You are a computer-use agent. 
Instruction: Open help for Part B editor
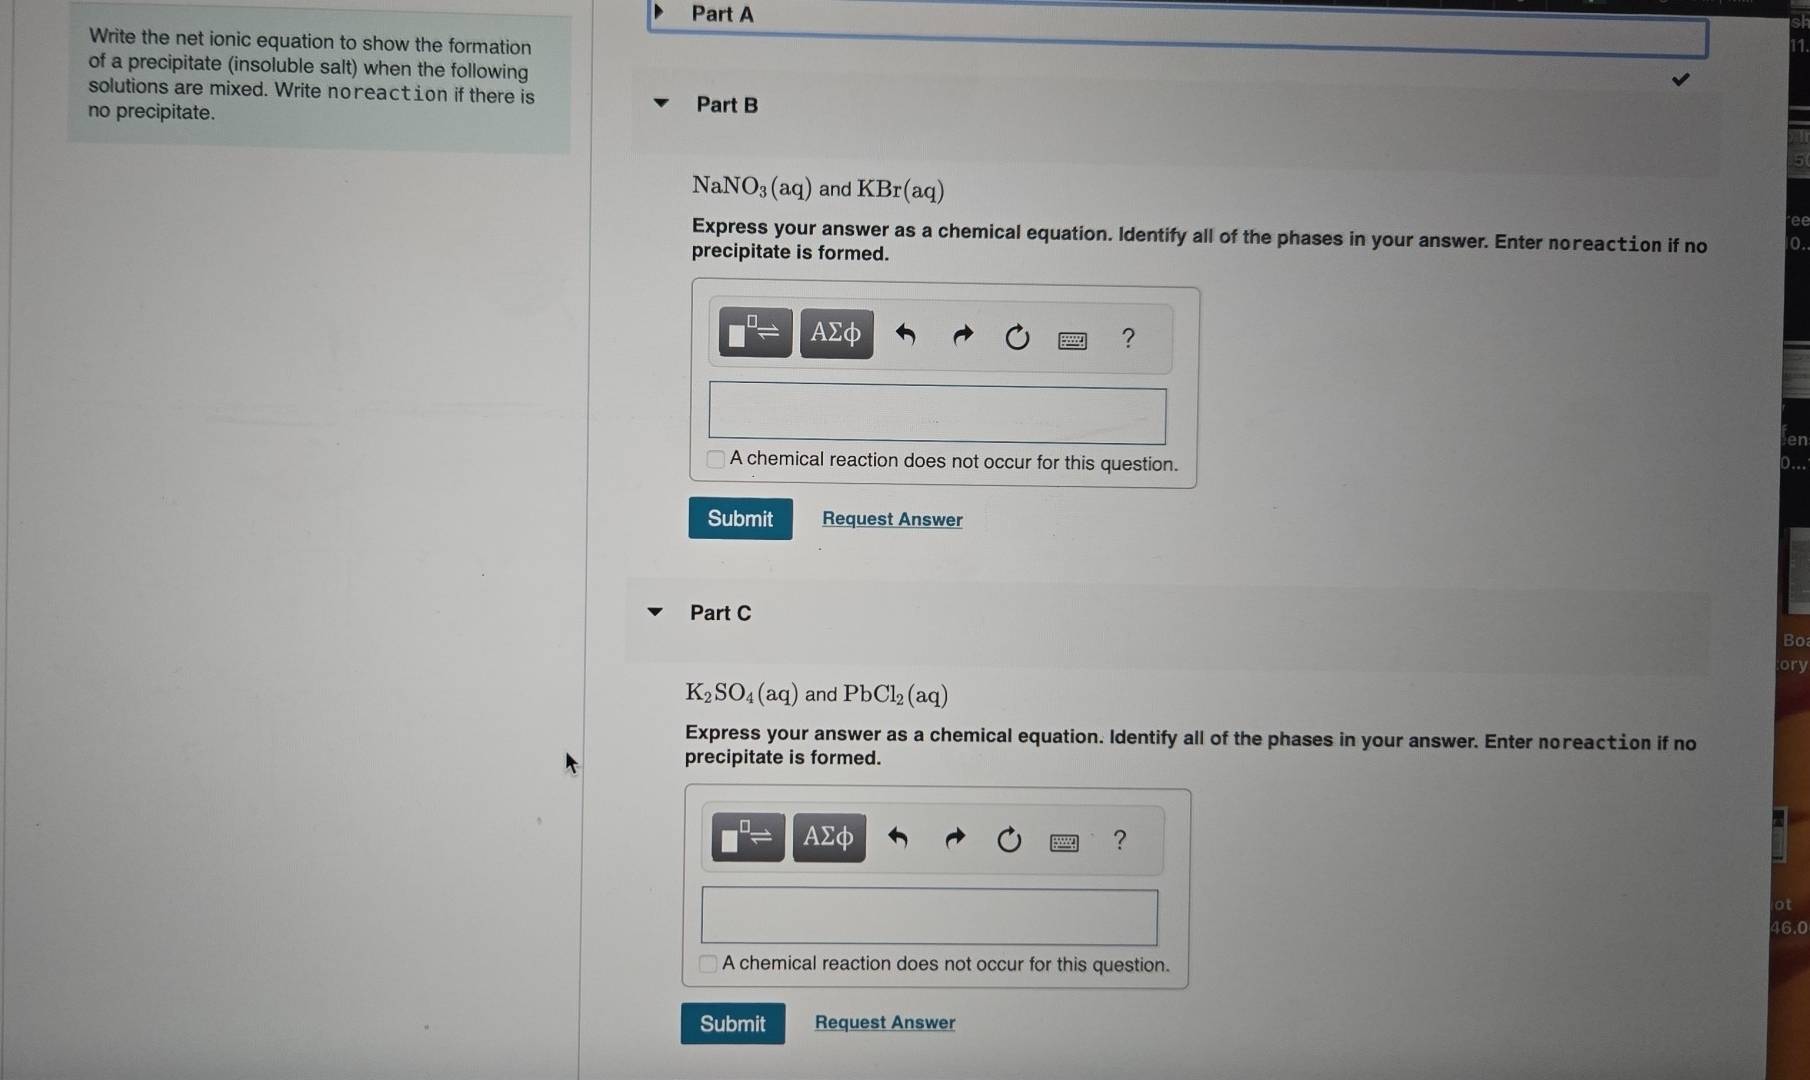pyautogui.click(x=1128, y=338)
